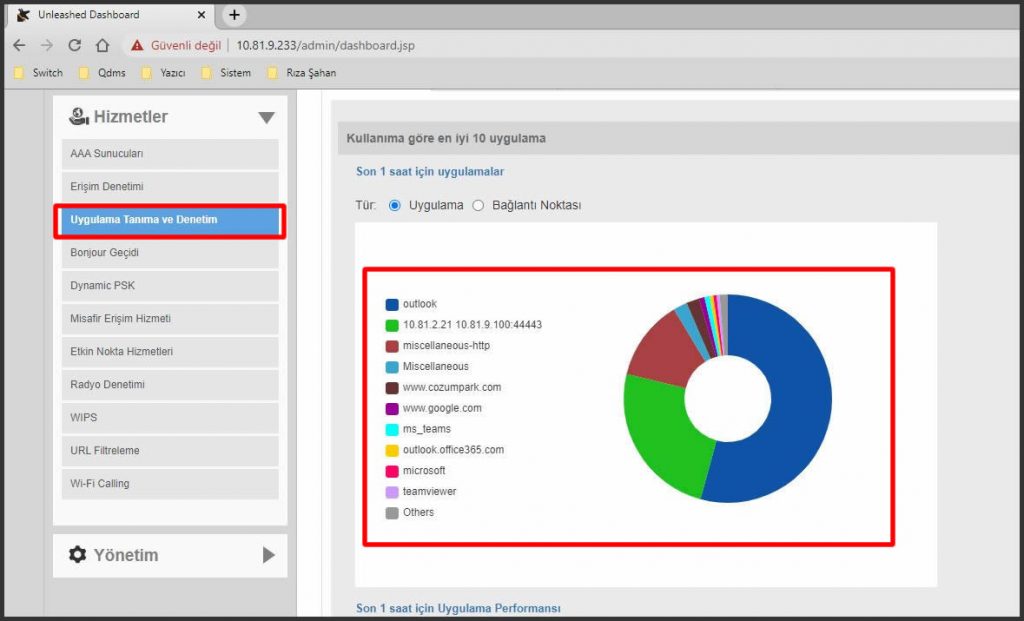Click the browser back arrow
Viewport: 1024px width, 621px height.
tap(20, 45)
